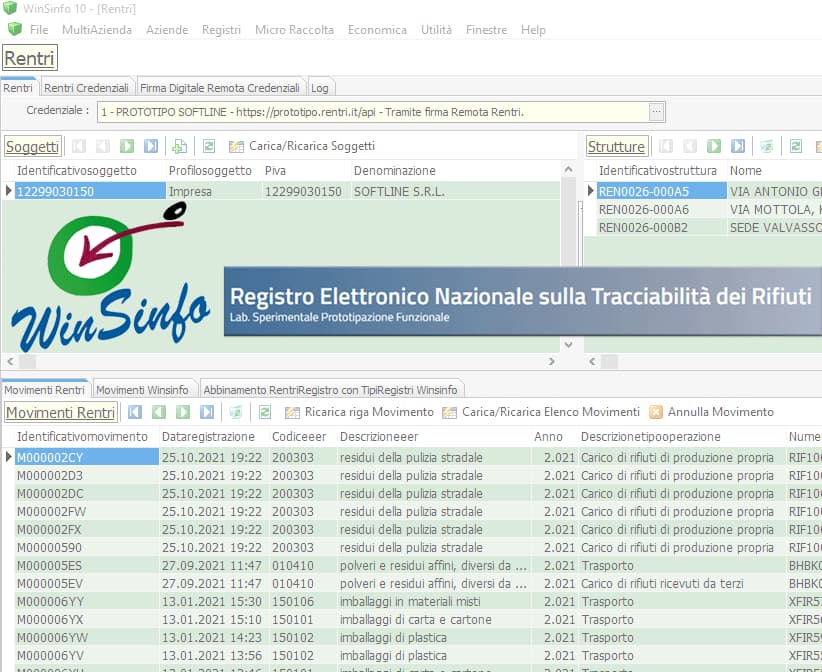Go to next record in Soggetti toolbar
The height and width of the screenshot is (672, 822).
127,146
